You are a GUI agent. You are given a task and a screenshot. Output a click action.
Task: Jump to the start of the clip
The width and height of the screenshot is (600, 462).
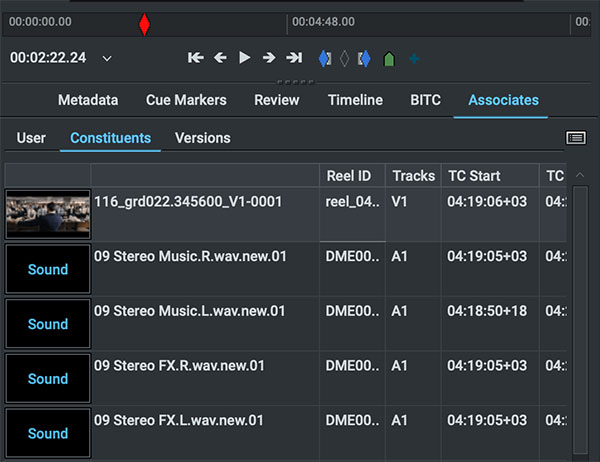point(196,58)
